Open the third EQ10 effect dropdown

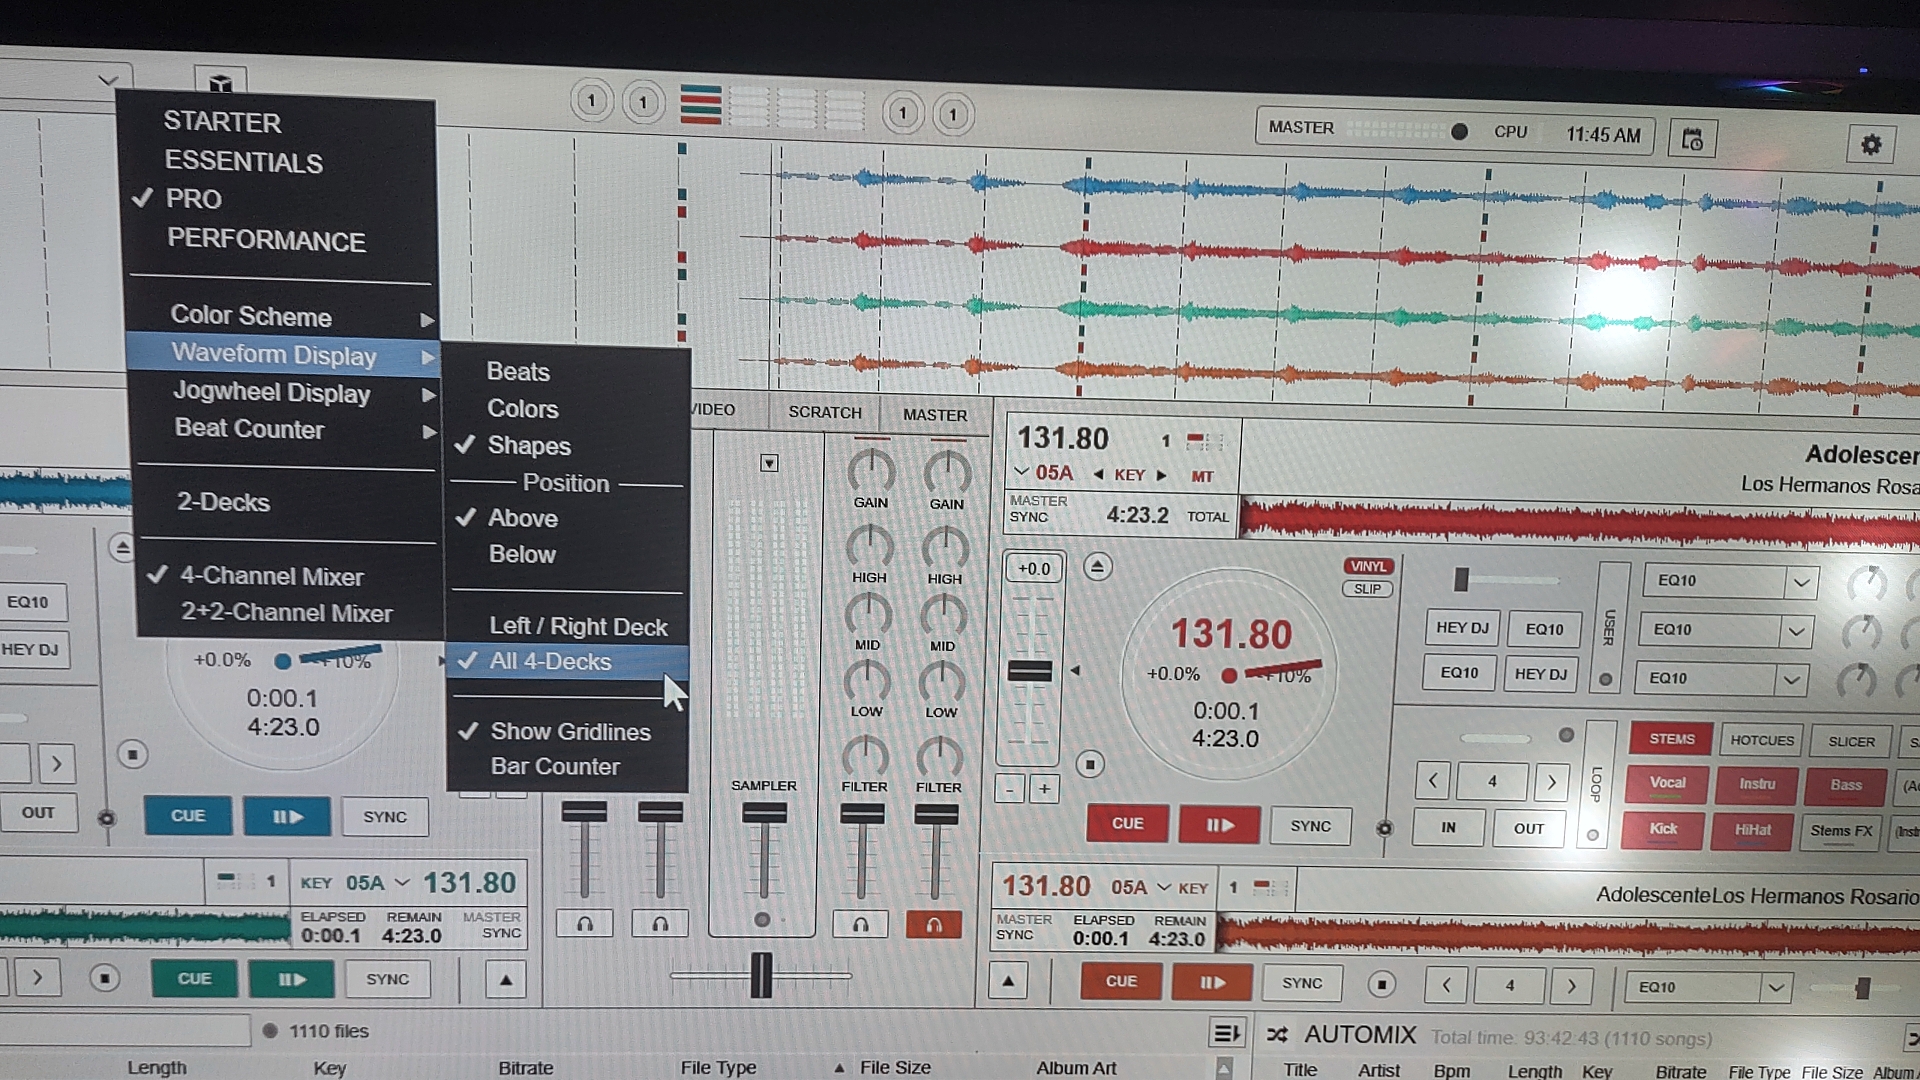[1790, 680]
